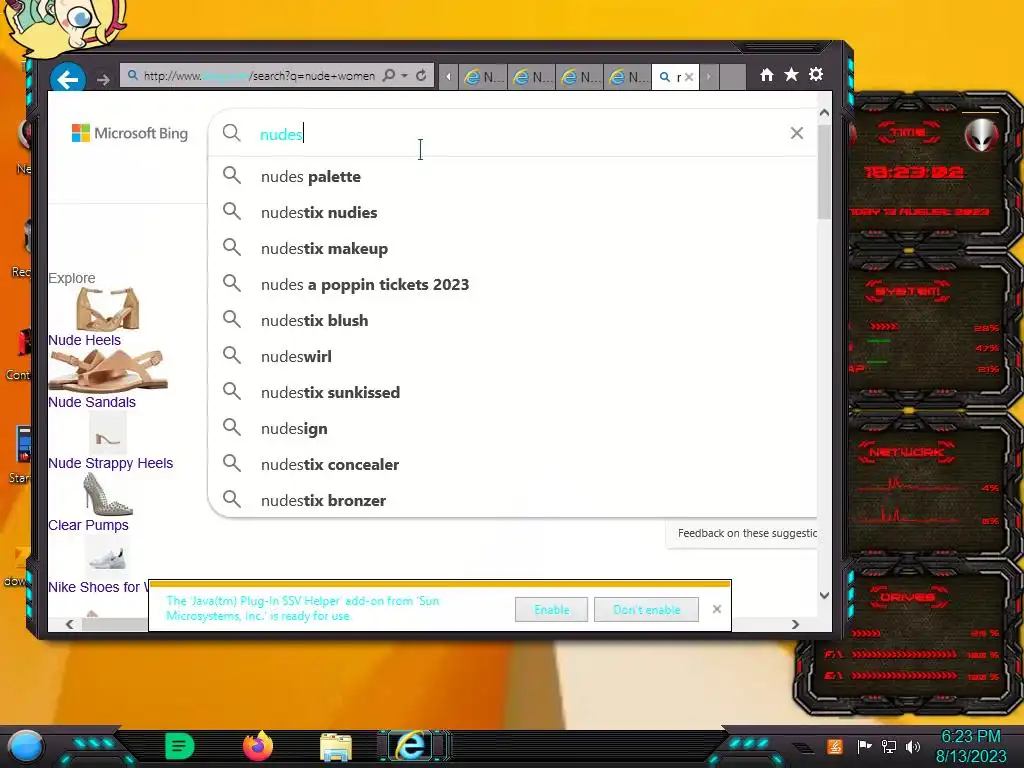Open the Nike Shoes link
This screenshot has width=1024, height=768.
pos(98,587)
